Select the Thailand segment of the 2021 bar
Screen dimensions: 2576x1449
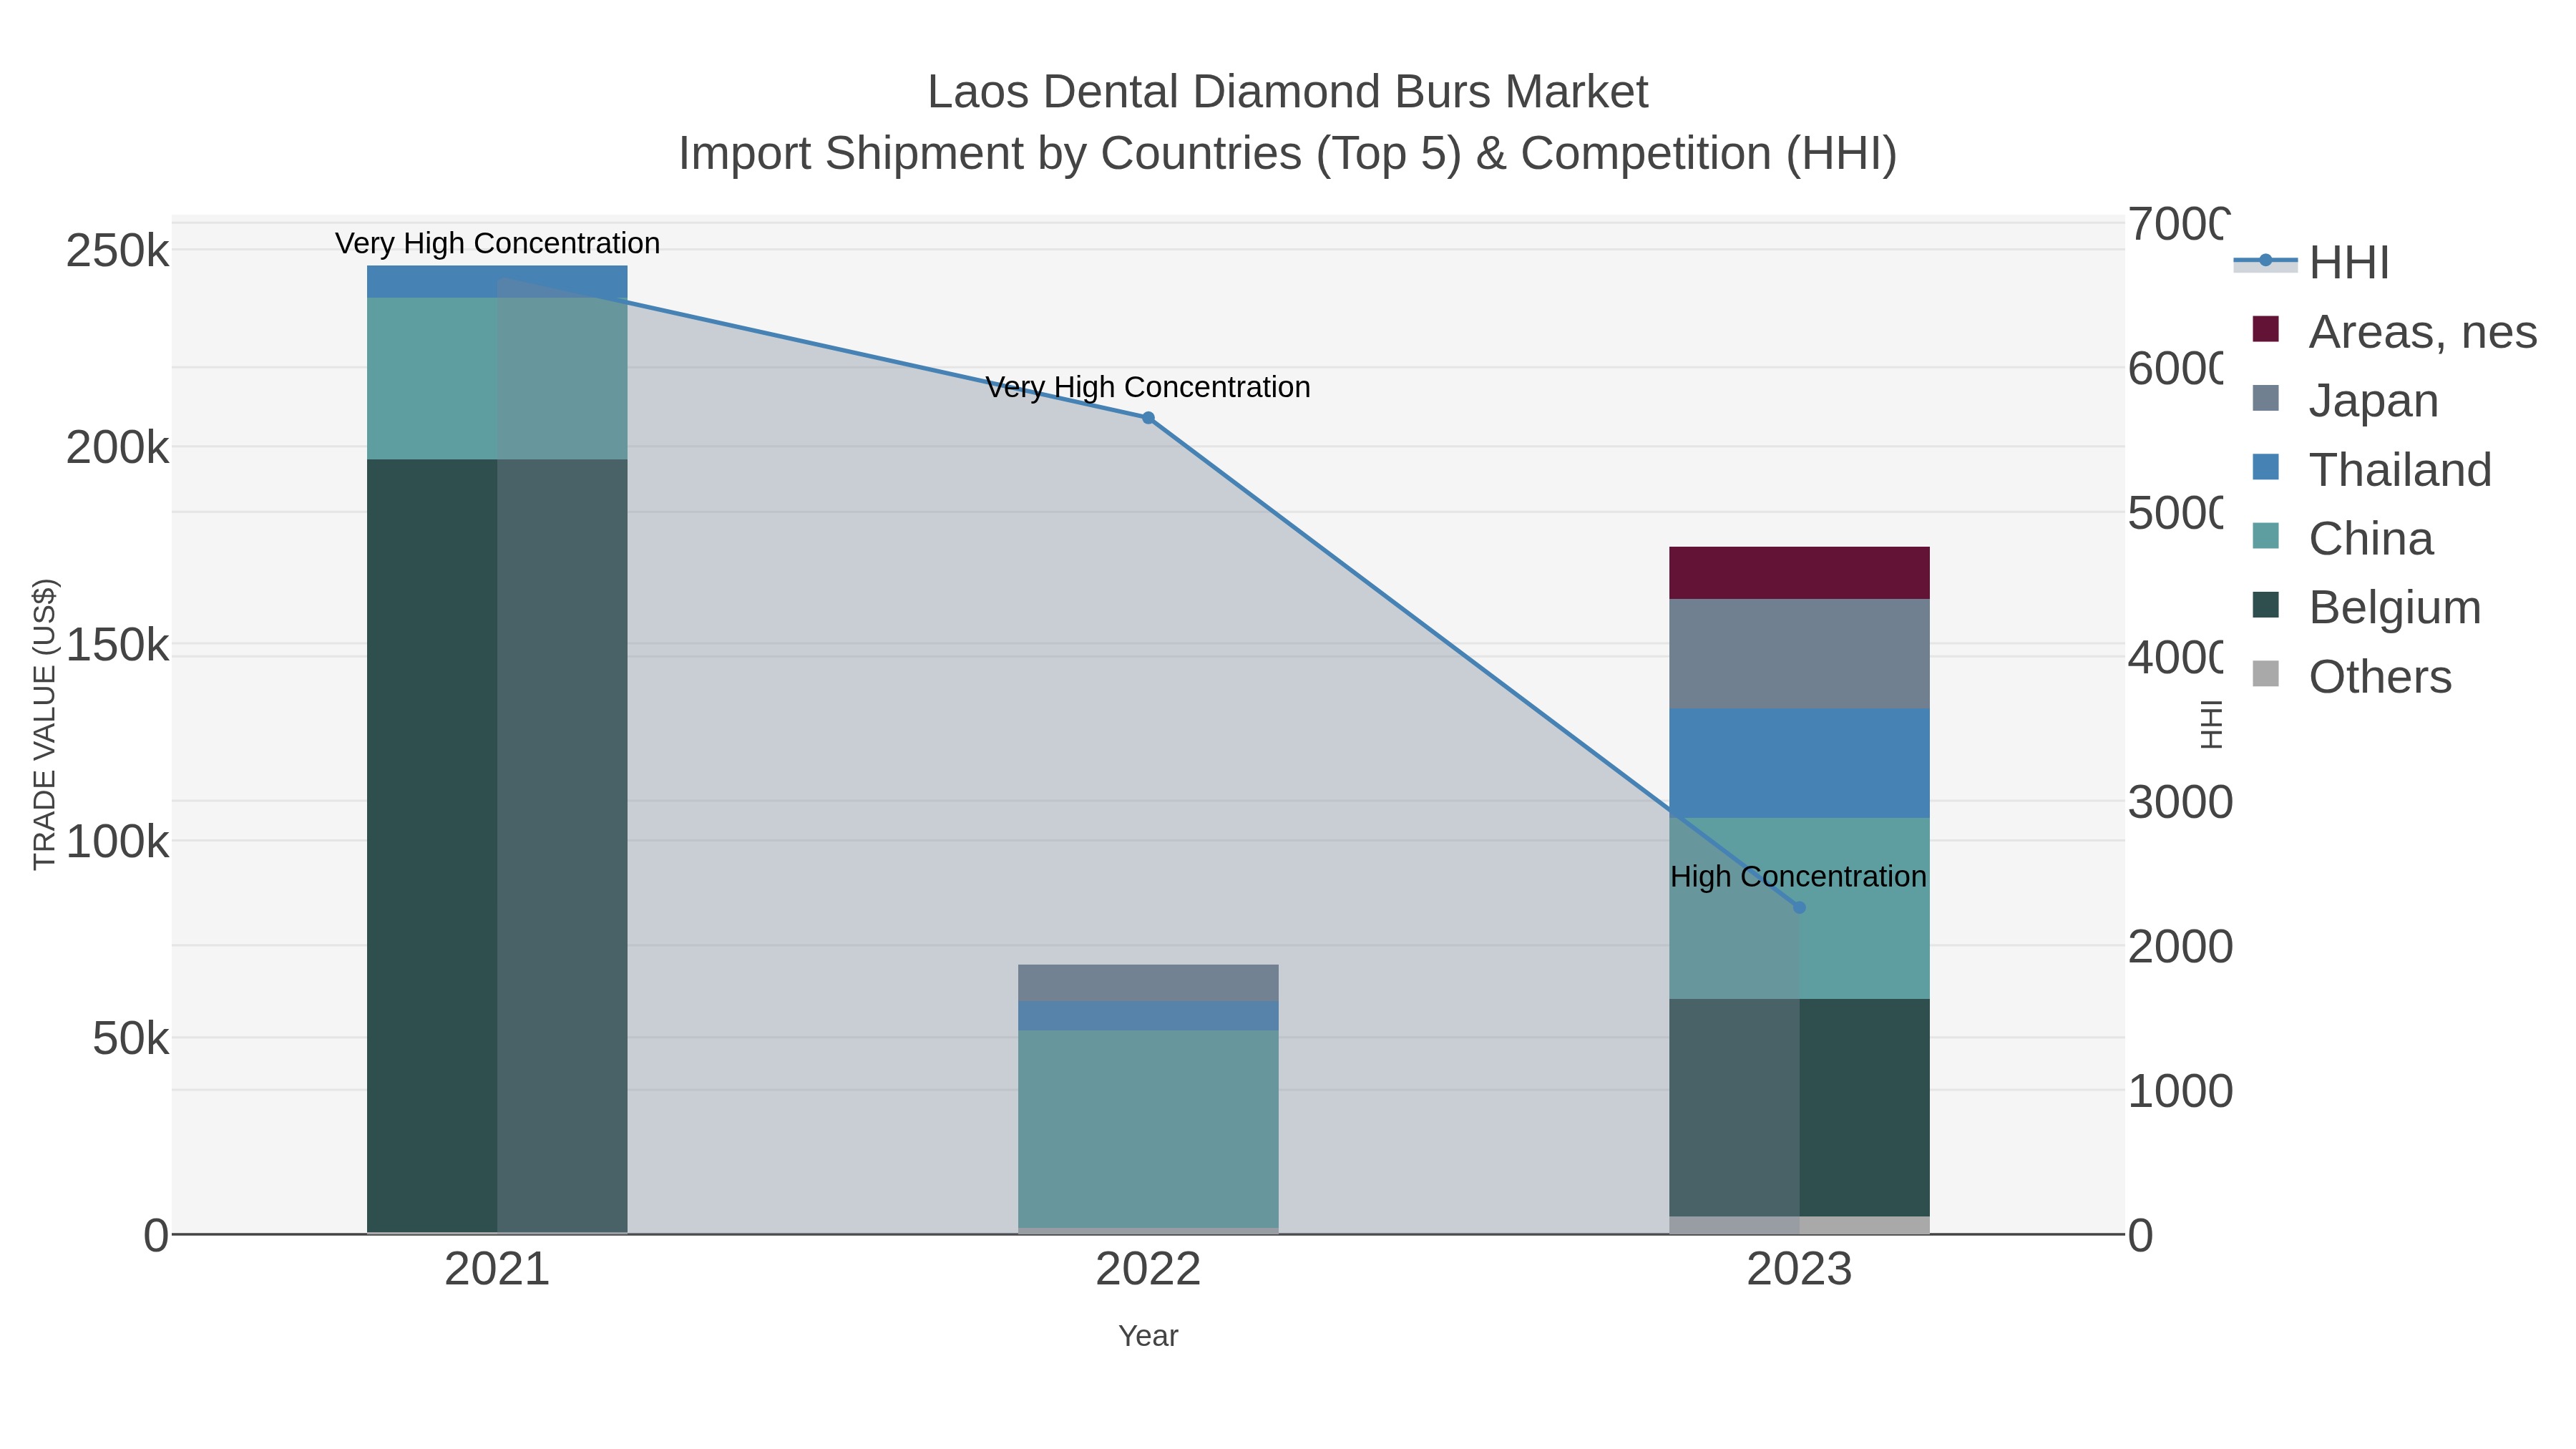497,282
